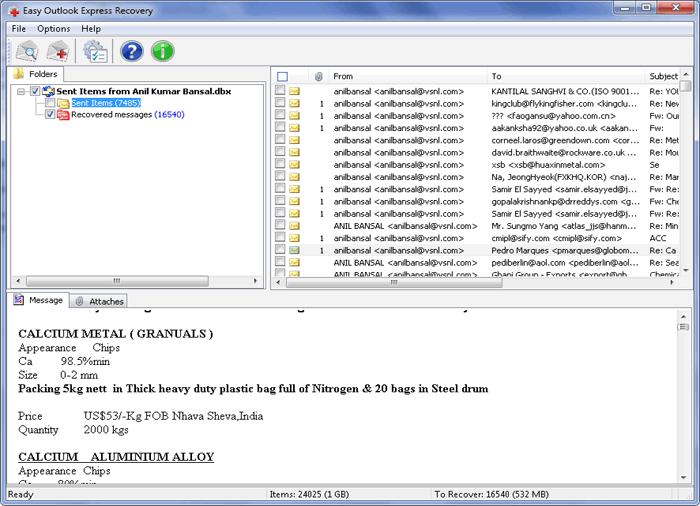The image size is (700, 506).
Task: Click the Attaches tab paperclip icon
Action: (x=79, y=301)
